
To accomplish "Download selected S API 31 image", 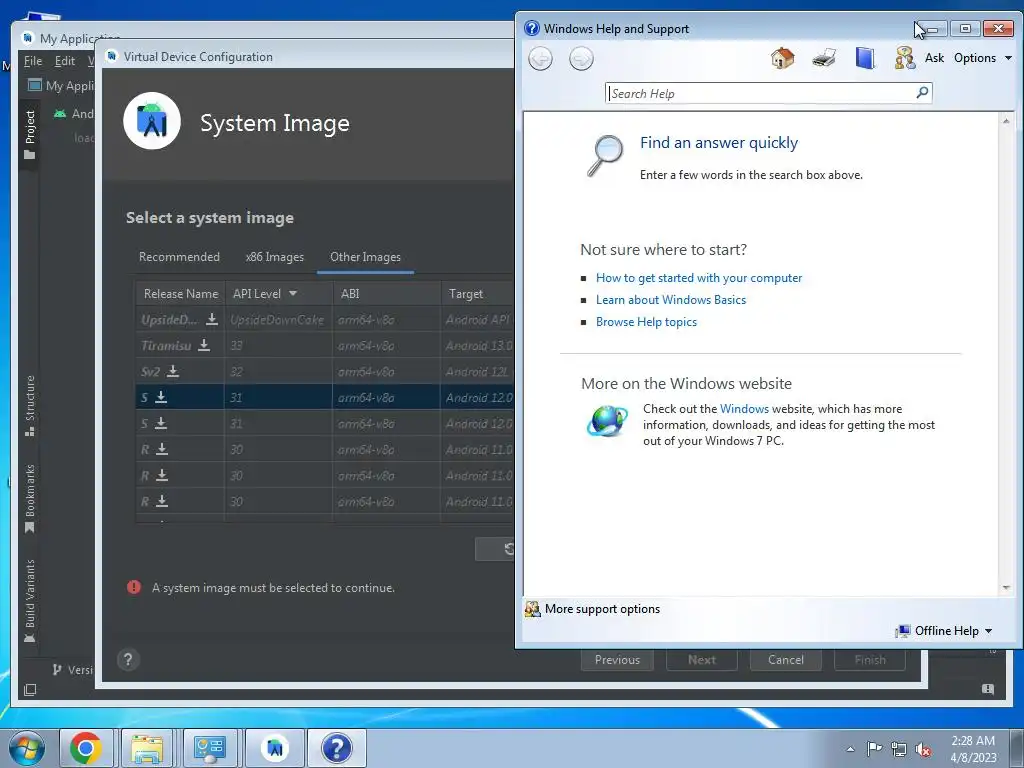I will point(161,397).
